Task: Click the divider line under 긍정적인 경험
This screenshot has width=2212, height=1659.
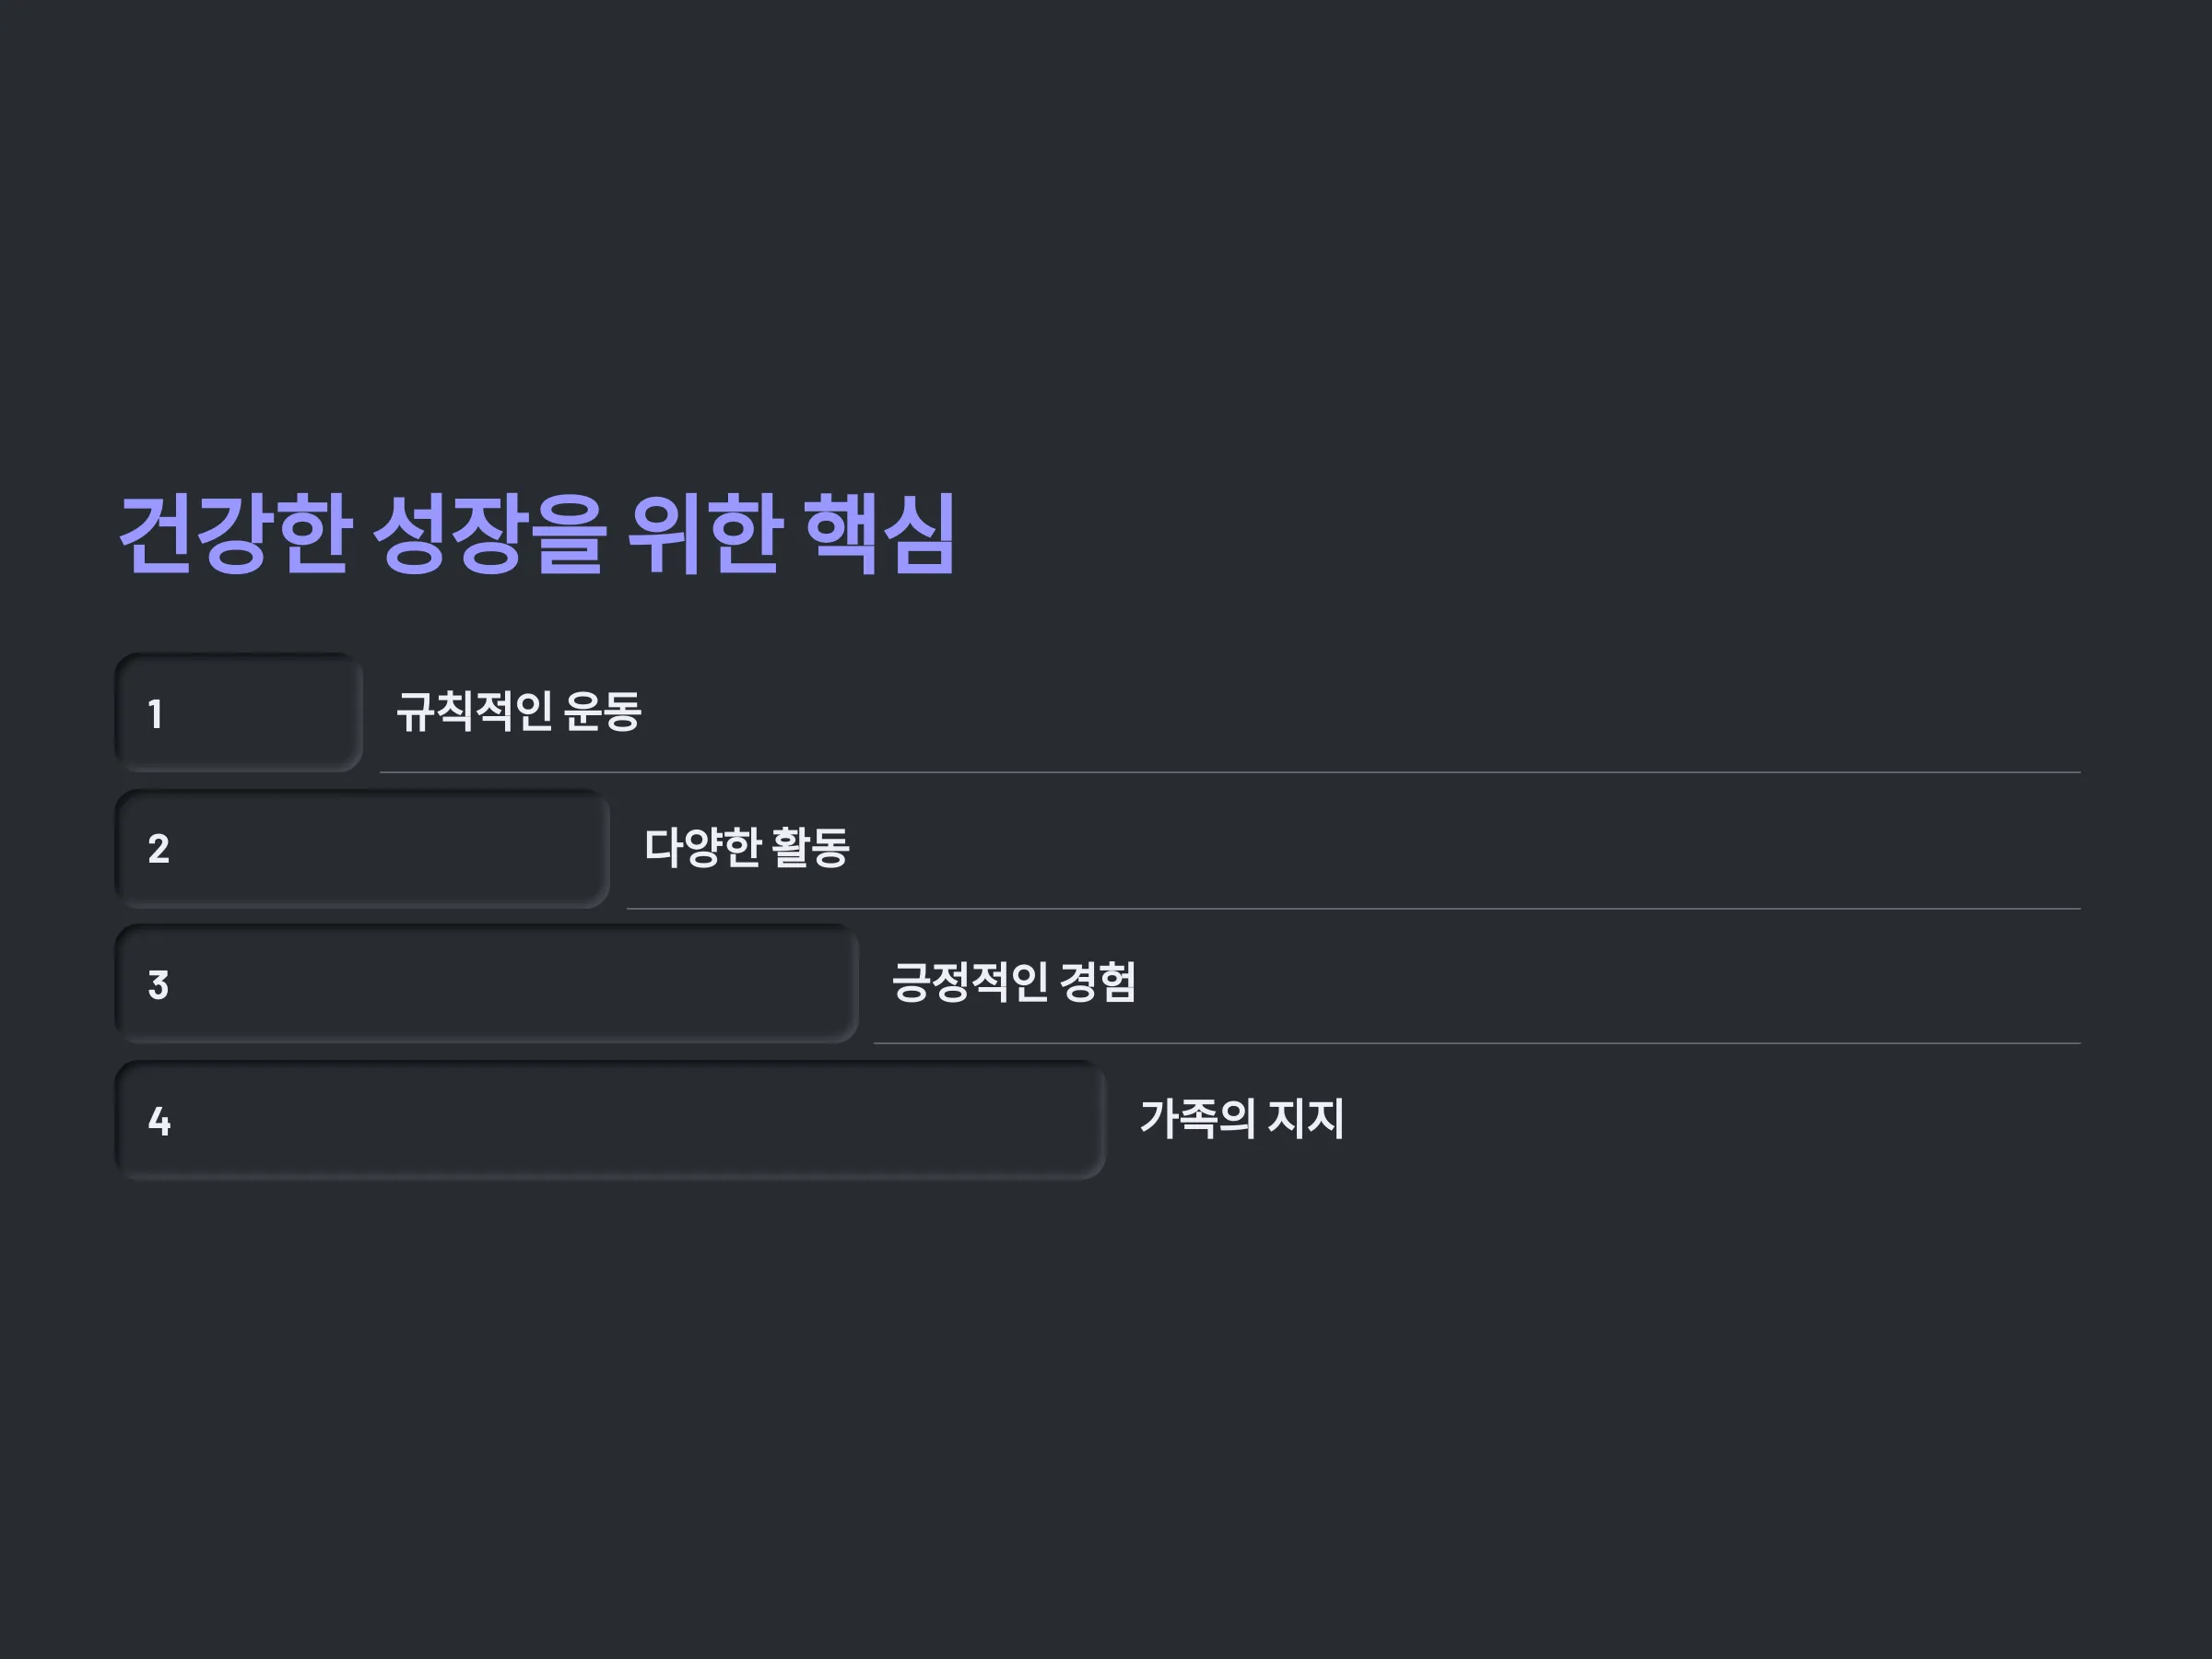Action: (1478, 1043)
